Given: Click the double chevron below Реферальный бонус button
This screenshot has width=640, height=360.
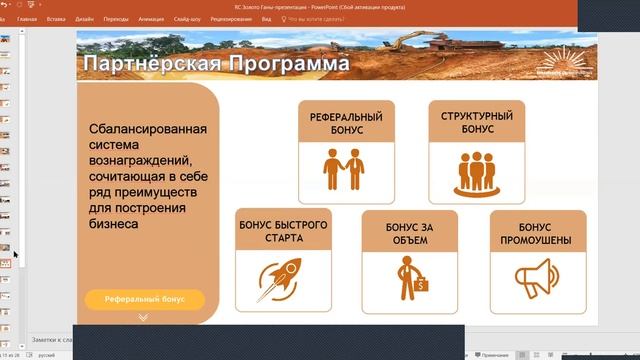Looking at the screenshot, I should coord(143,317).
